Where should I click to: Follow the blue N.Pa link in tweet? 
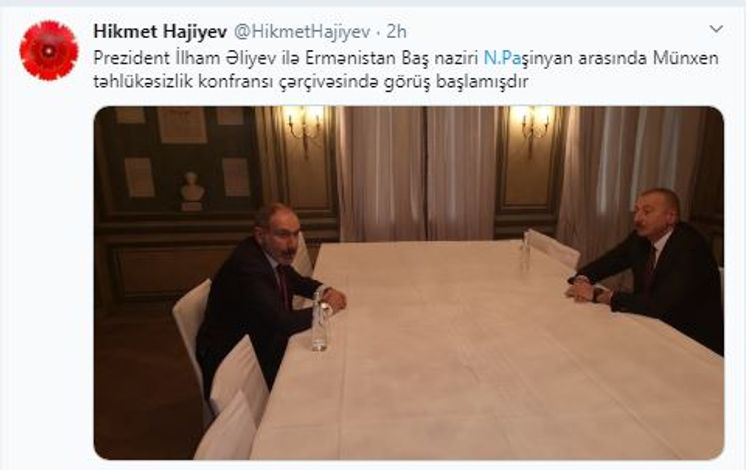pyautogui.click(x=502, y=58)
